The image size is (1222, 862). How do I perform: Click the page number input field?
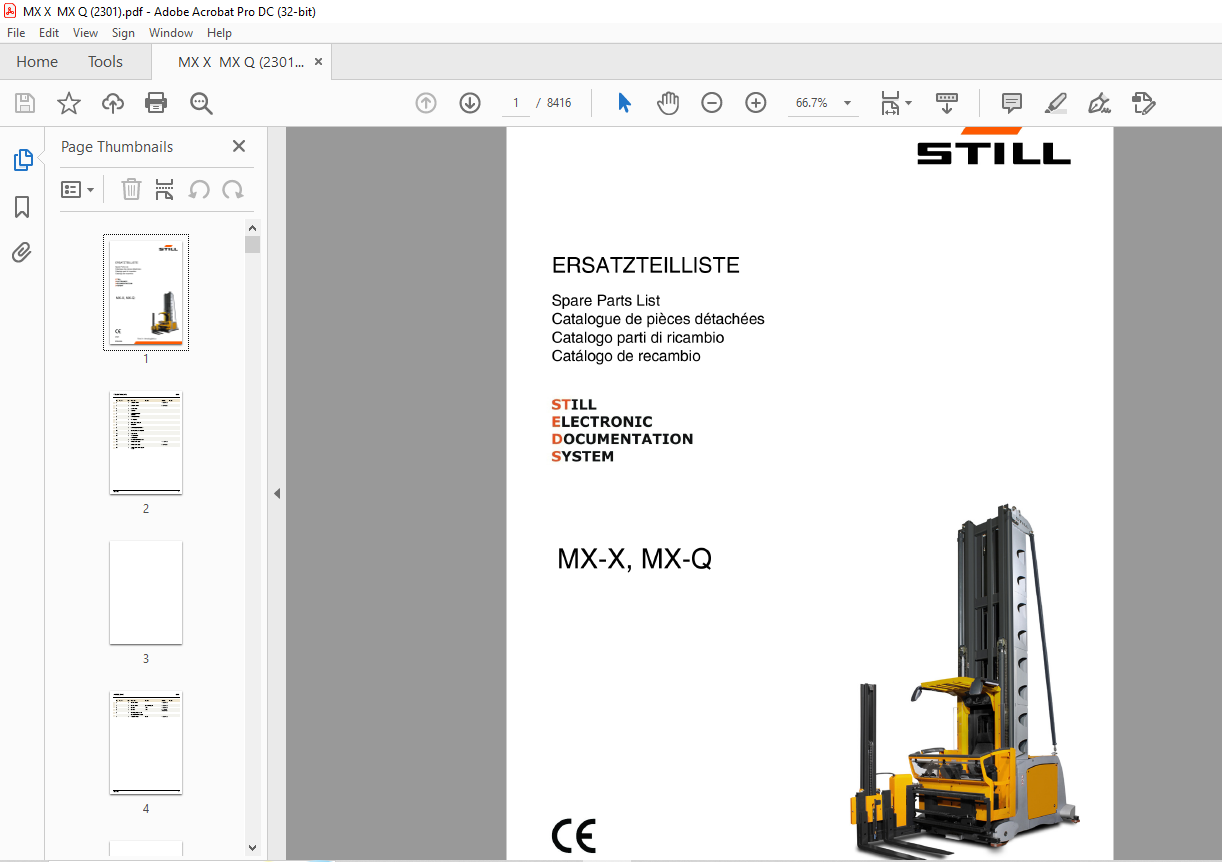[515, 103]
